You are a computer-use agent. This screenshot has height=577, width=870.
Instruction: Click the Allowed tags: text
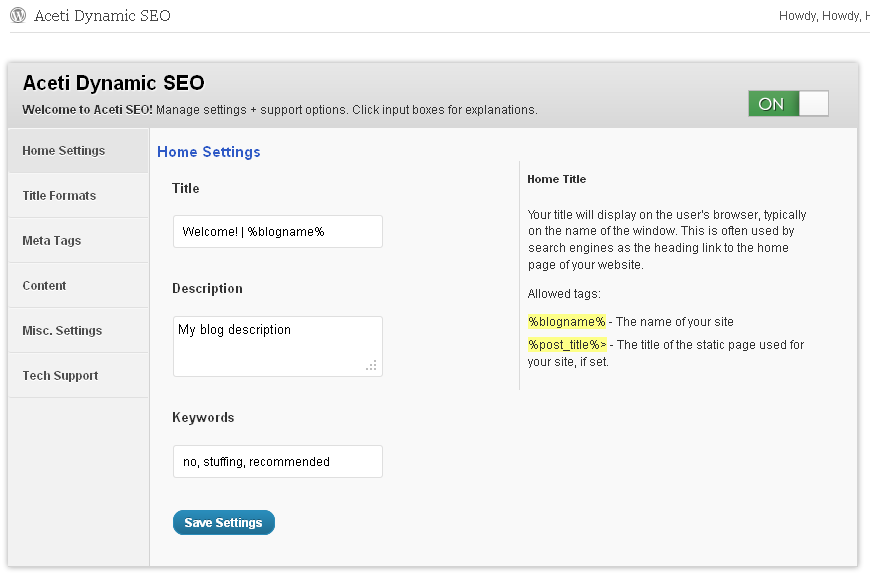(564, 293)
